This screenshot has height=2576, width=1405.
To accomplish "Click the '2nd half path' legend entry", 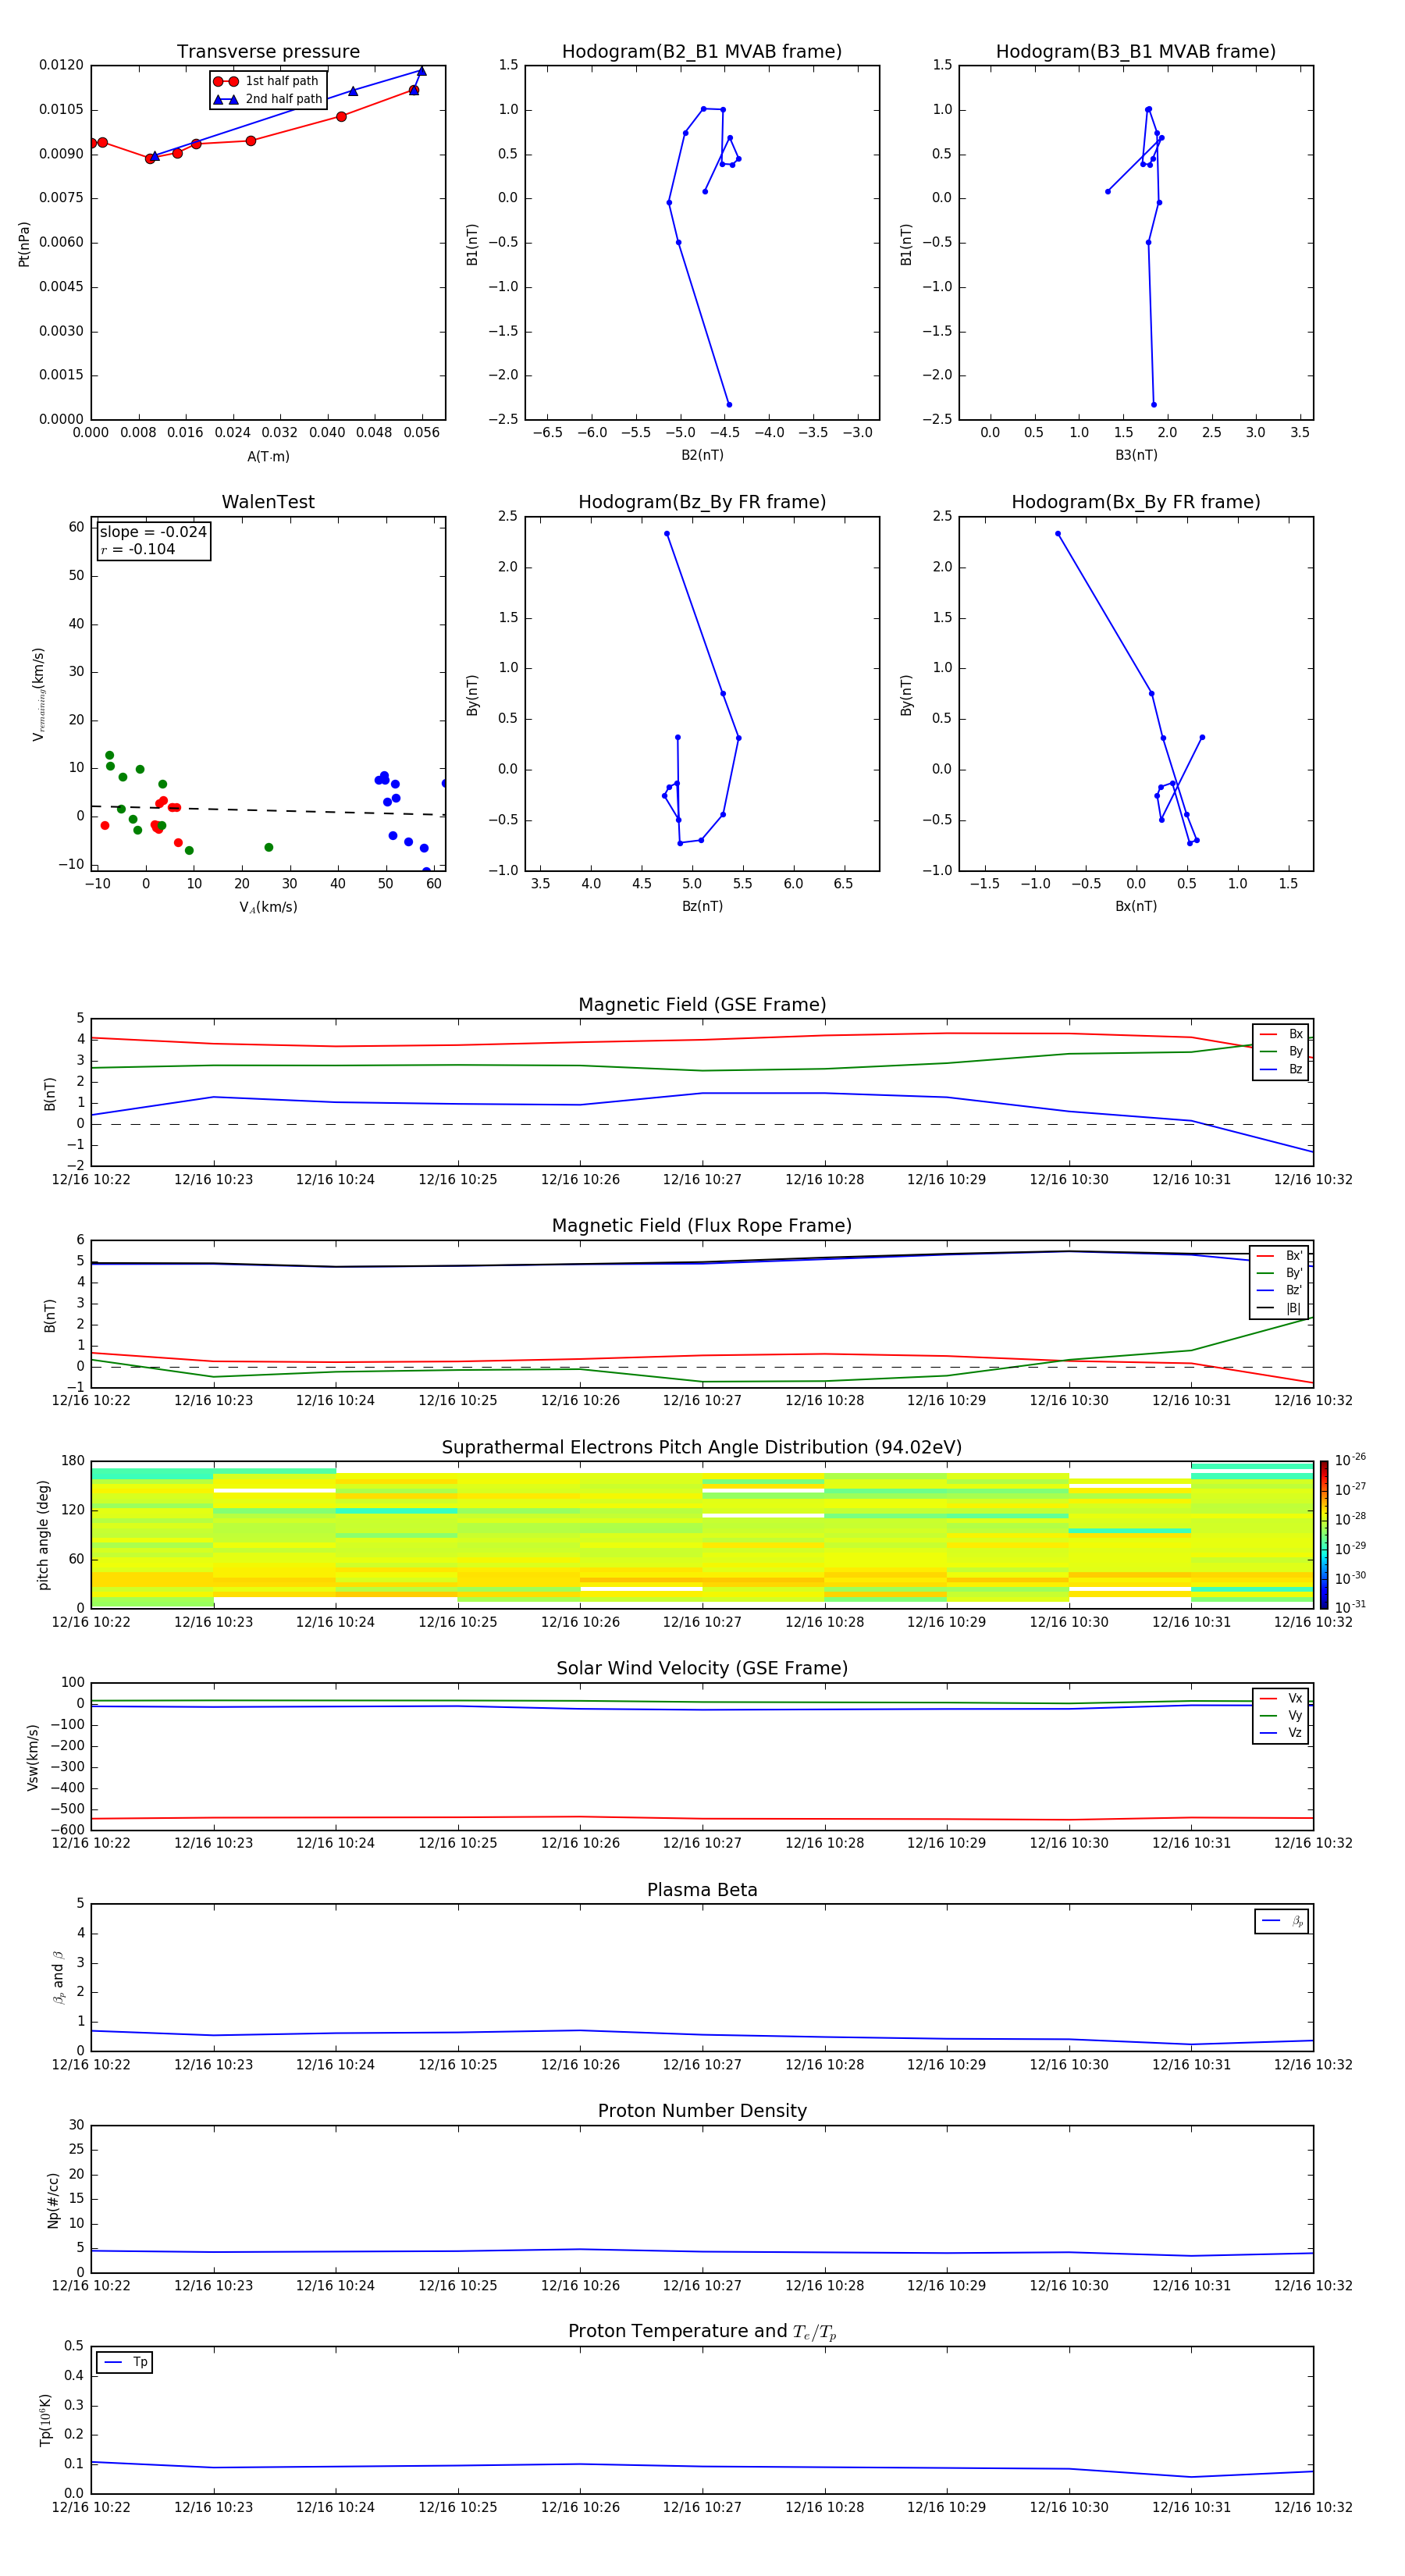I will [268, 99].
